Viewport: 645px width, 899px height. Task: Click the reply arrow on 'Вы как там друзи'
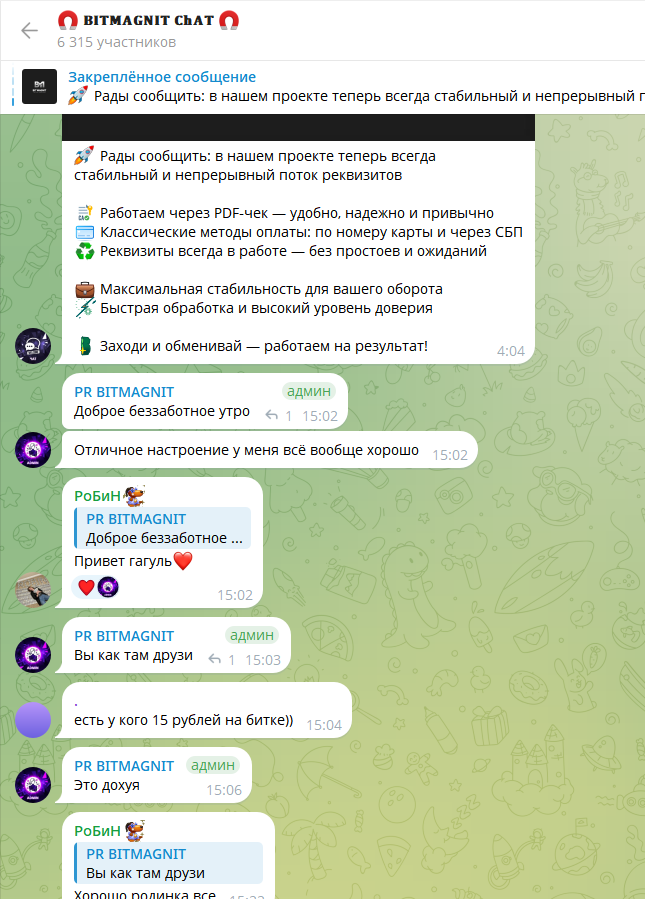[x=215, y=660]
